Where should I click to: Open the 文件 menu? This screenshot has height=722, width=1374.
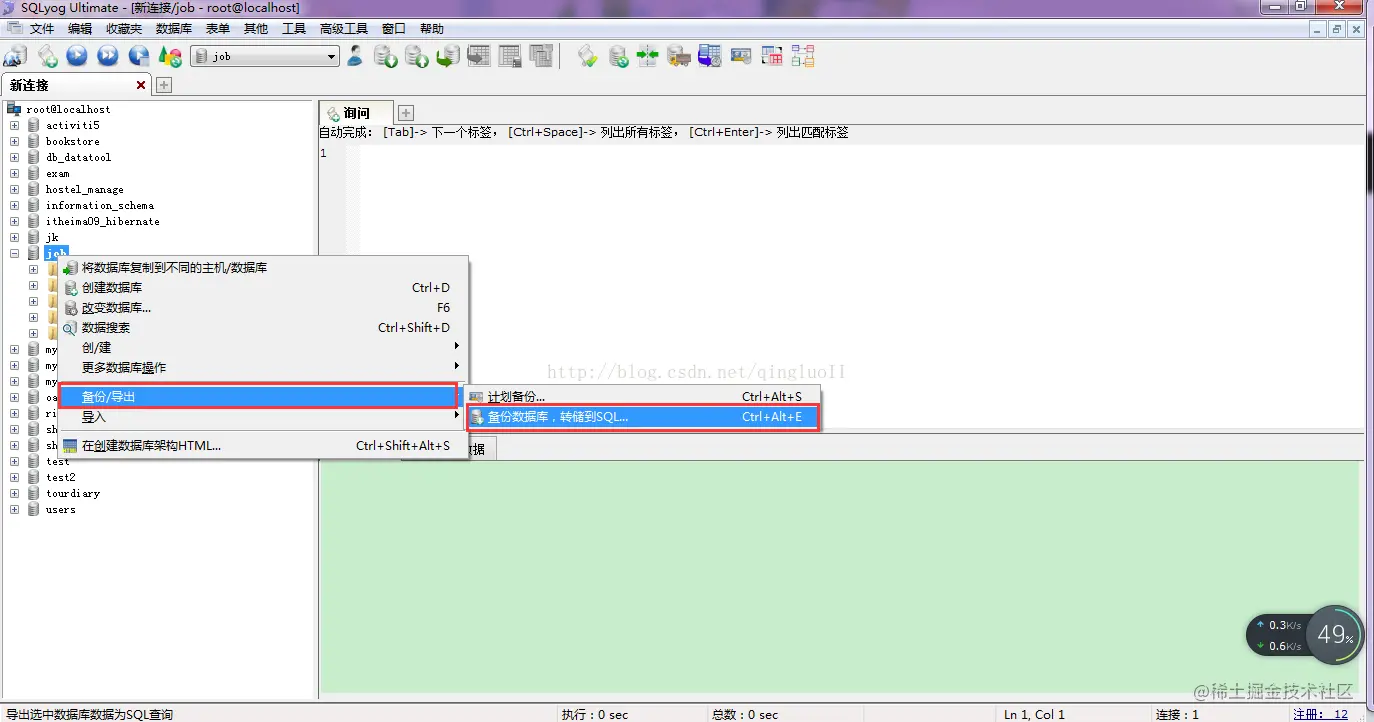[42, 29]
